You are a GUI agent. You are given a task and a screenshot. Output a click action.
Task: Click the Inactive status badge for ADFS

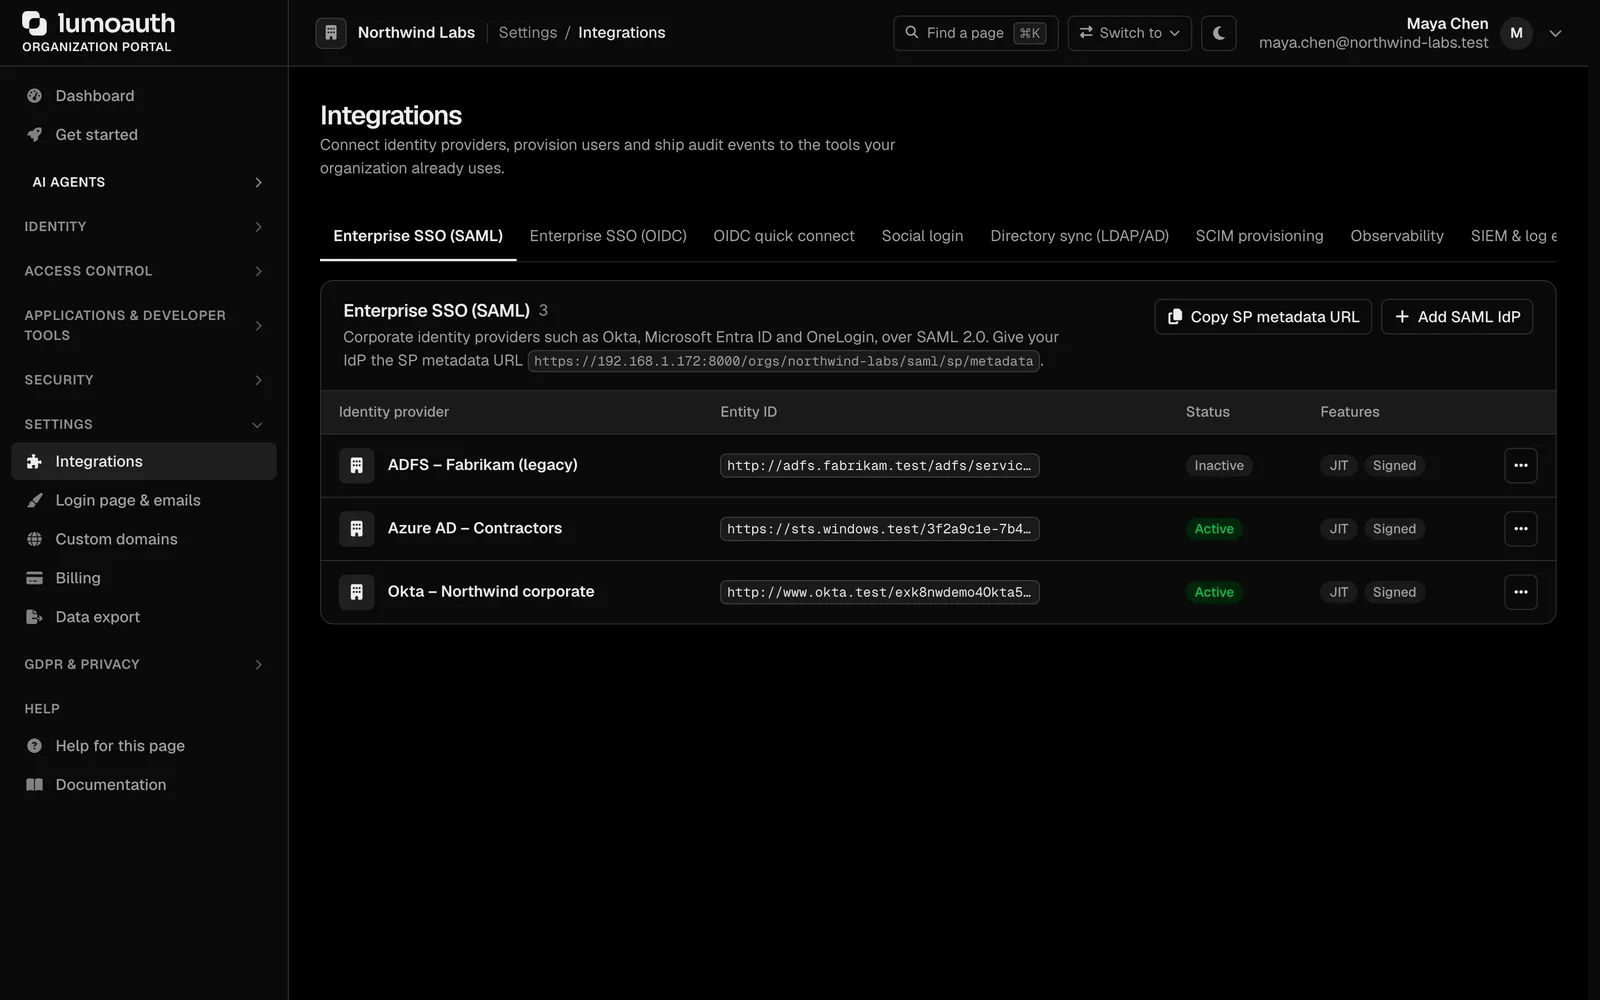click(x=1219, y=466)
